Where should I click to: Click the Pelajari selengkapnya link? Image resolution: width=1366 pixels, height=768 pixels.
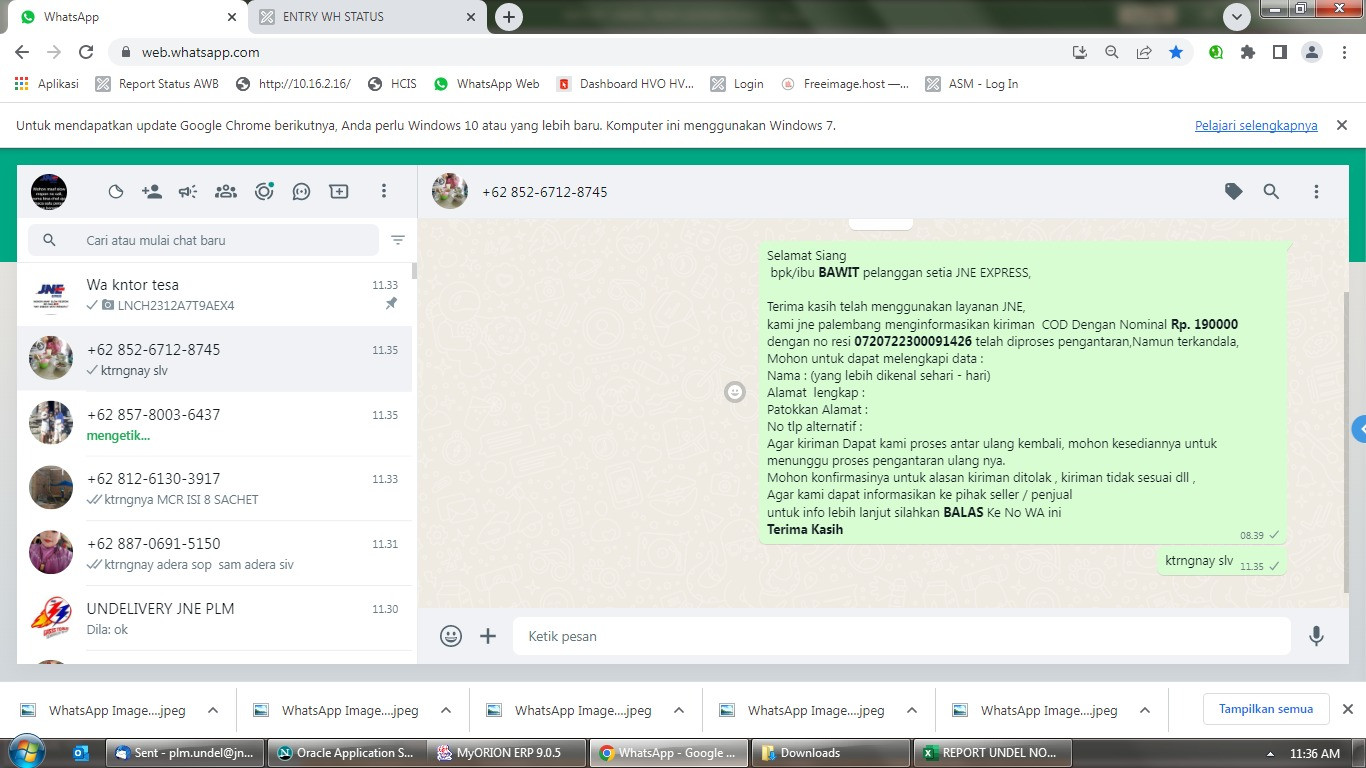tap(1256, 126)
